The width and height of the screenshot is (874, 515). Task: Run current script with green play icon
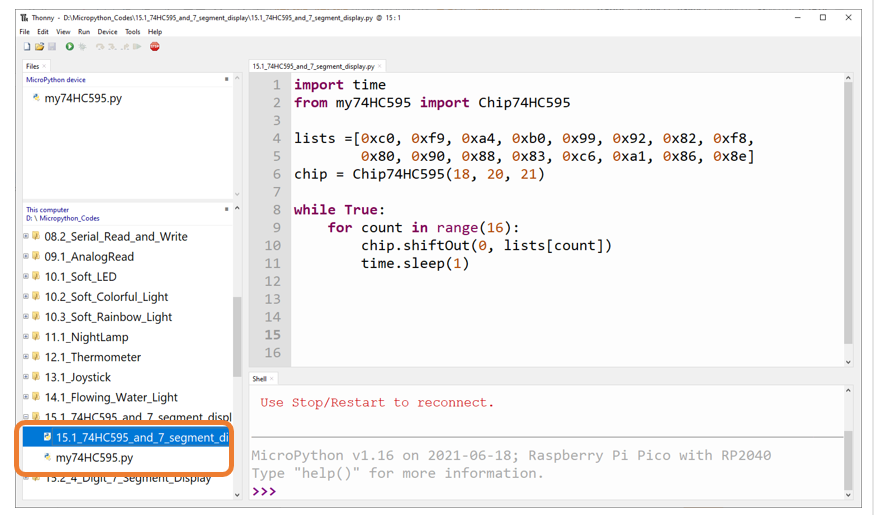coord(70,47)
